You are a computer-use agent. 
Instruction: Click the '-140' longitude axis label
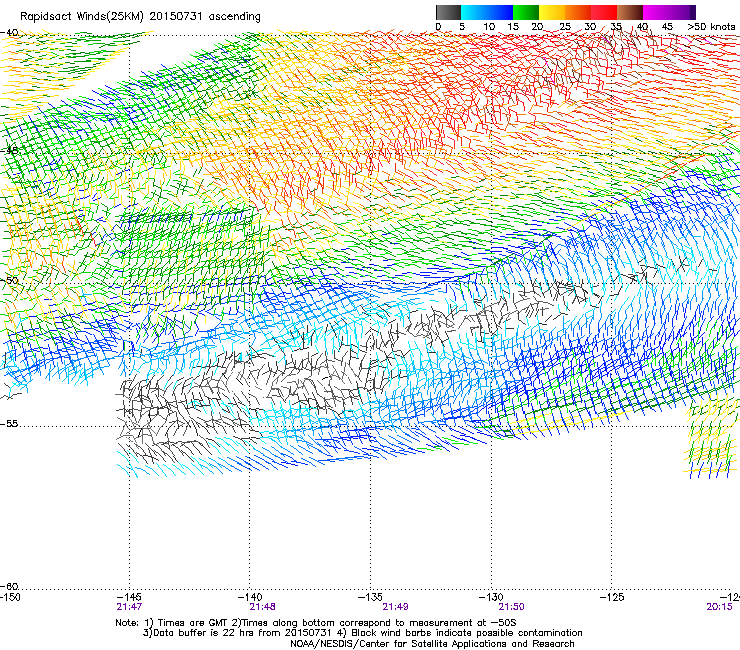click(x=250, y=597)
